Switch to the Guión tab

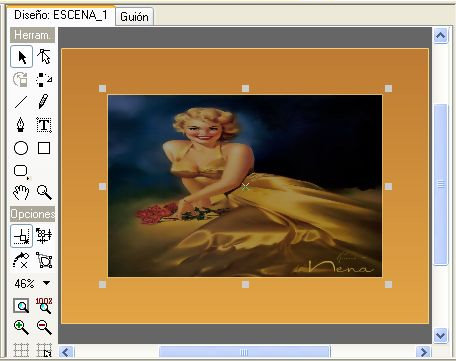click(134, 17)
